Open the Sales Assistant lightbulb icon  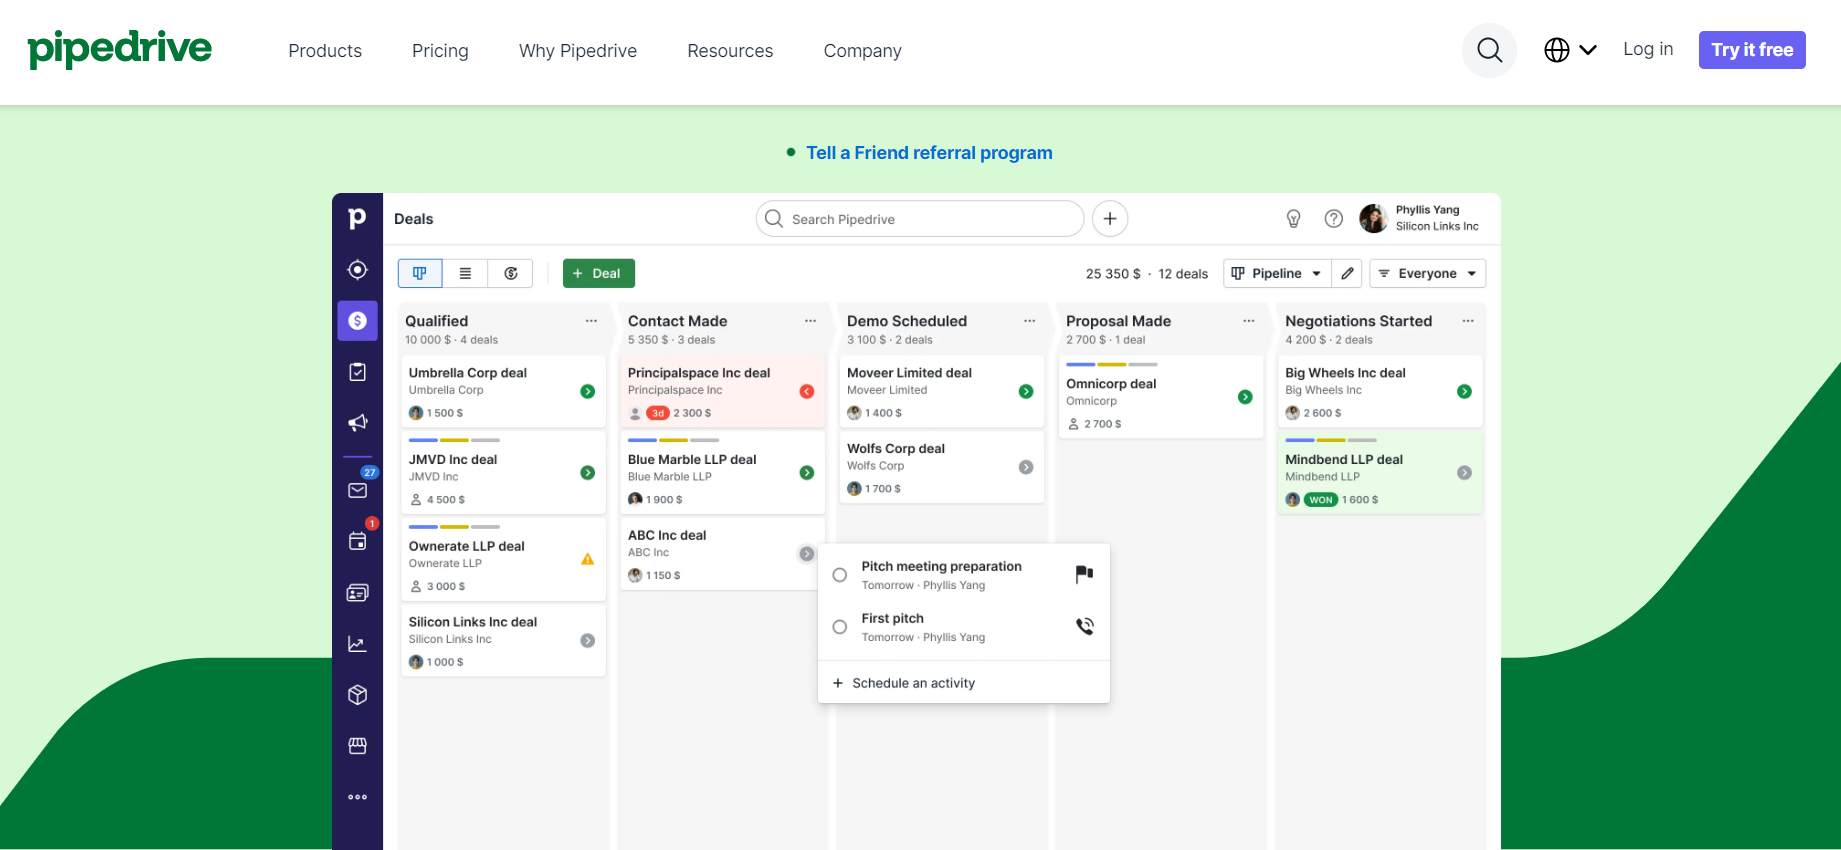click(1293, 219)
